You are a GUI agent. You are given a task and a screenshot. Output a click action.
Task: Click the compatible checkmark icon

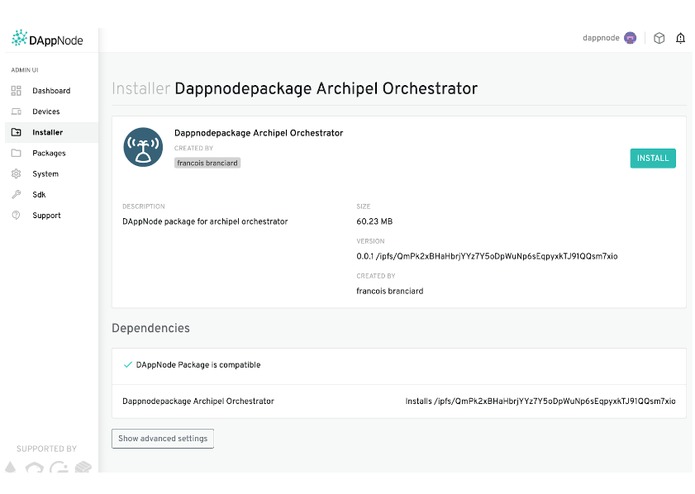coord(128,365)
